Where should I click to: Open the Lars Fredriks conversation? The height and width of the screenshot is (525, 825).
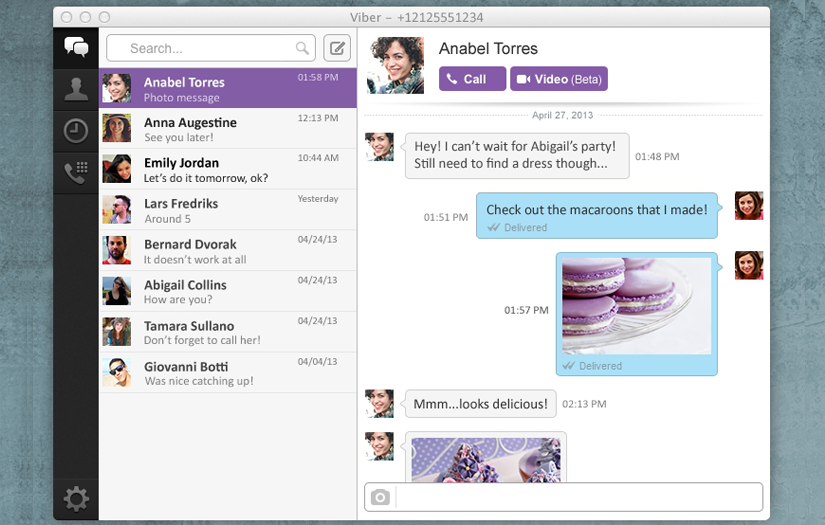coord(228,209)
